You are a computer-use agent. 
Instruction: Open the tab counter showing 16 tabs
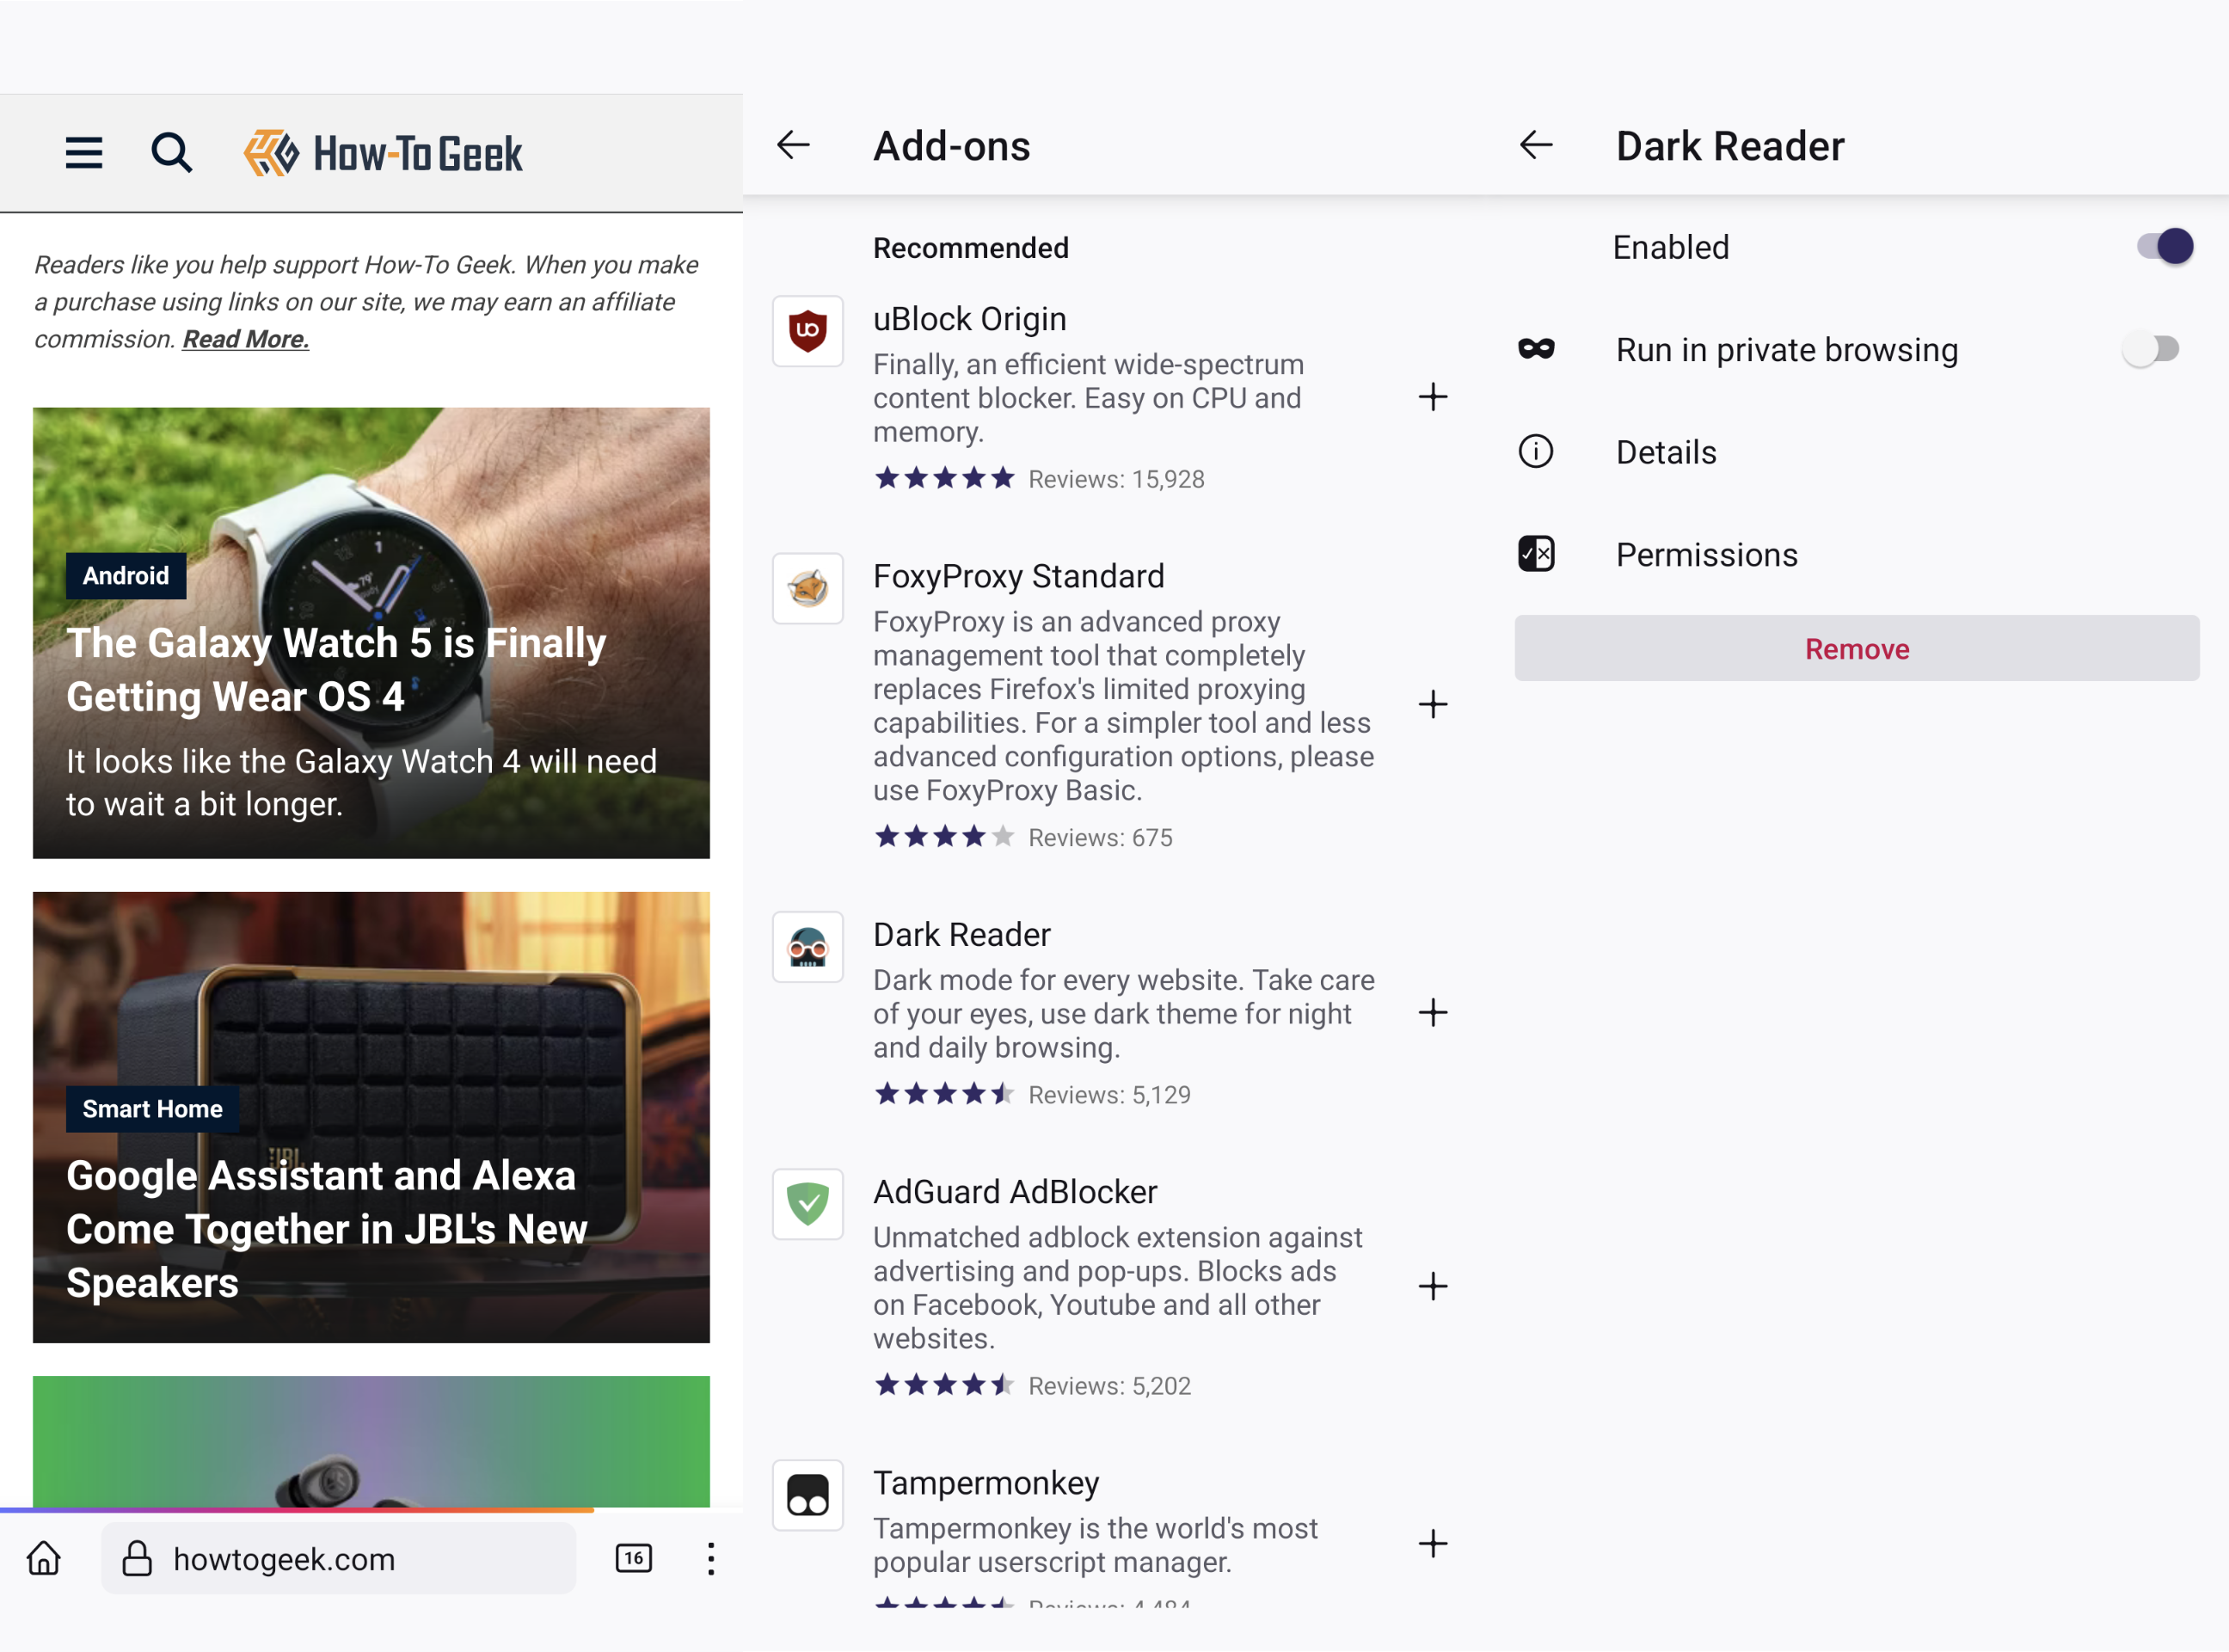633,1558
